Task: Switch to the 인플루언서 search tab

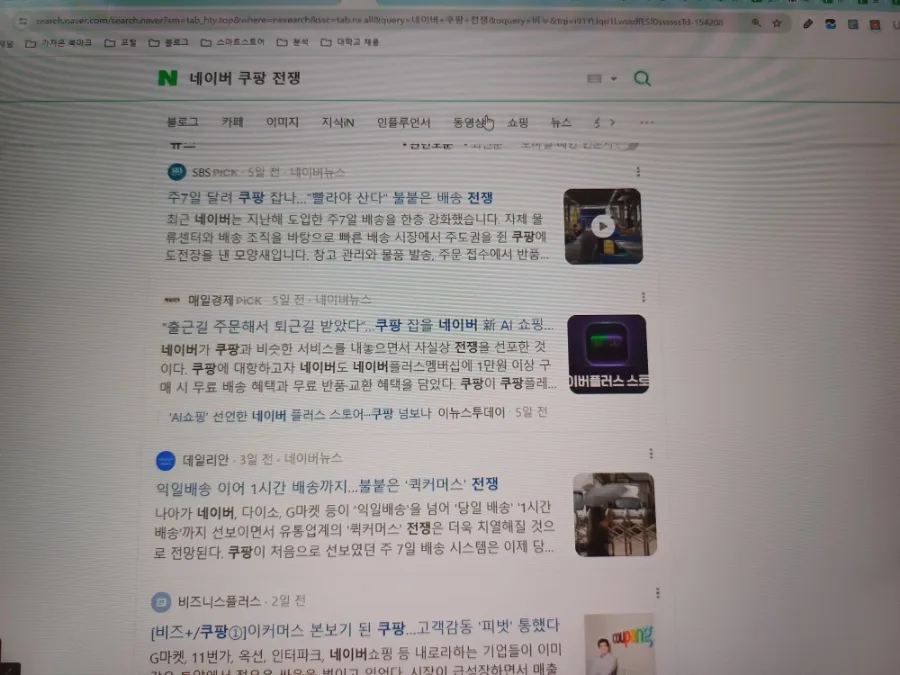Action: 404,122
